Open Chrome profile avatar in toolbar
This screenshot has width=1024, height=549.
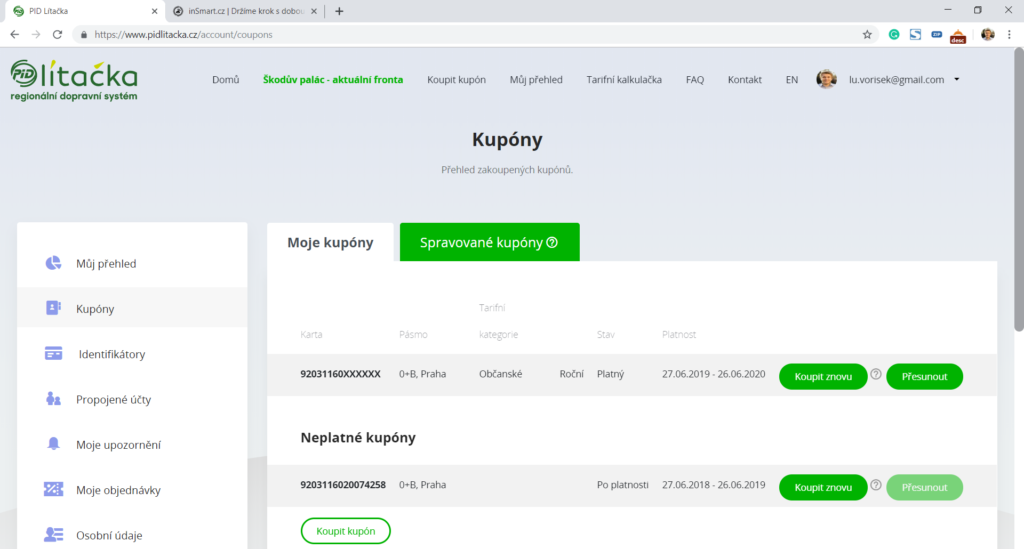(x=987, y=35)
